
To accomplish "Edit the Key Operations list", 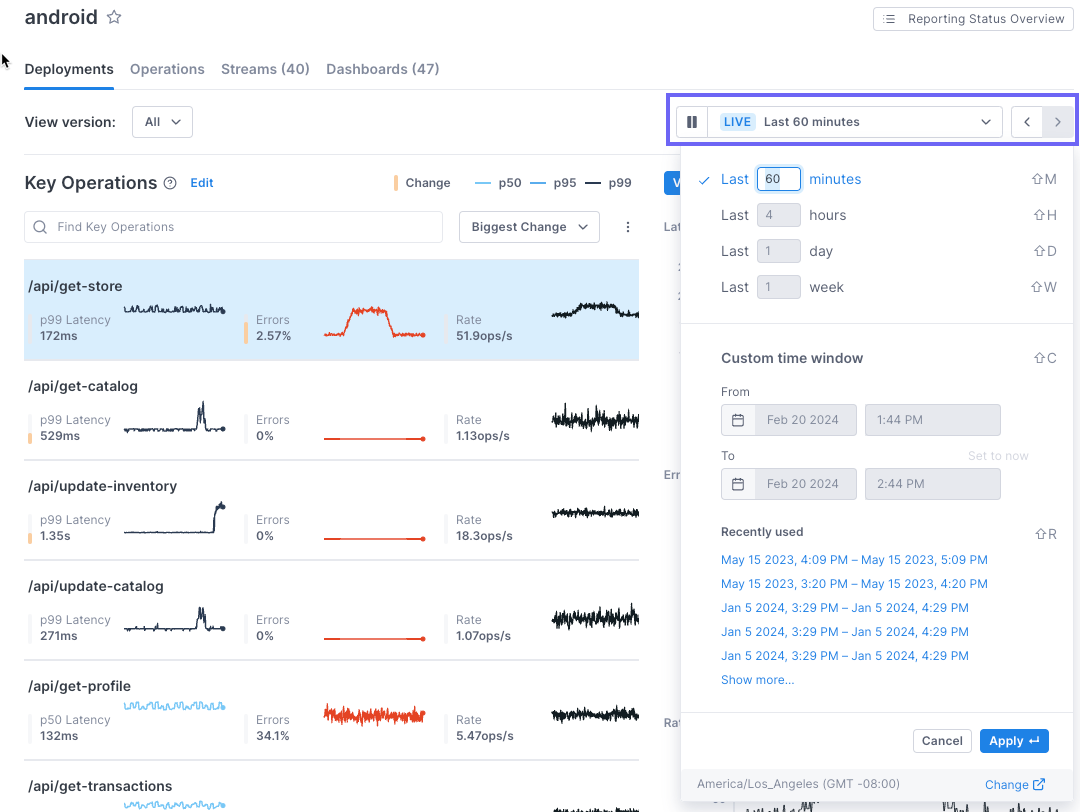I will pos(202,183).
